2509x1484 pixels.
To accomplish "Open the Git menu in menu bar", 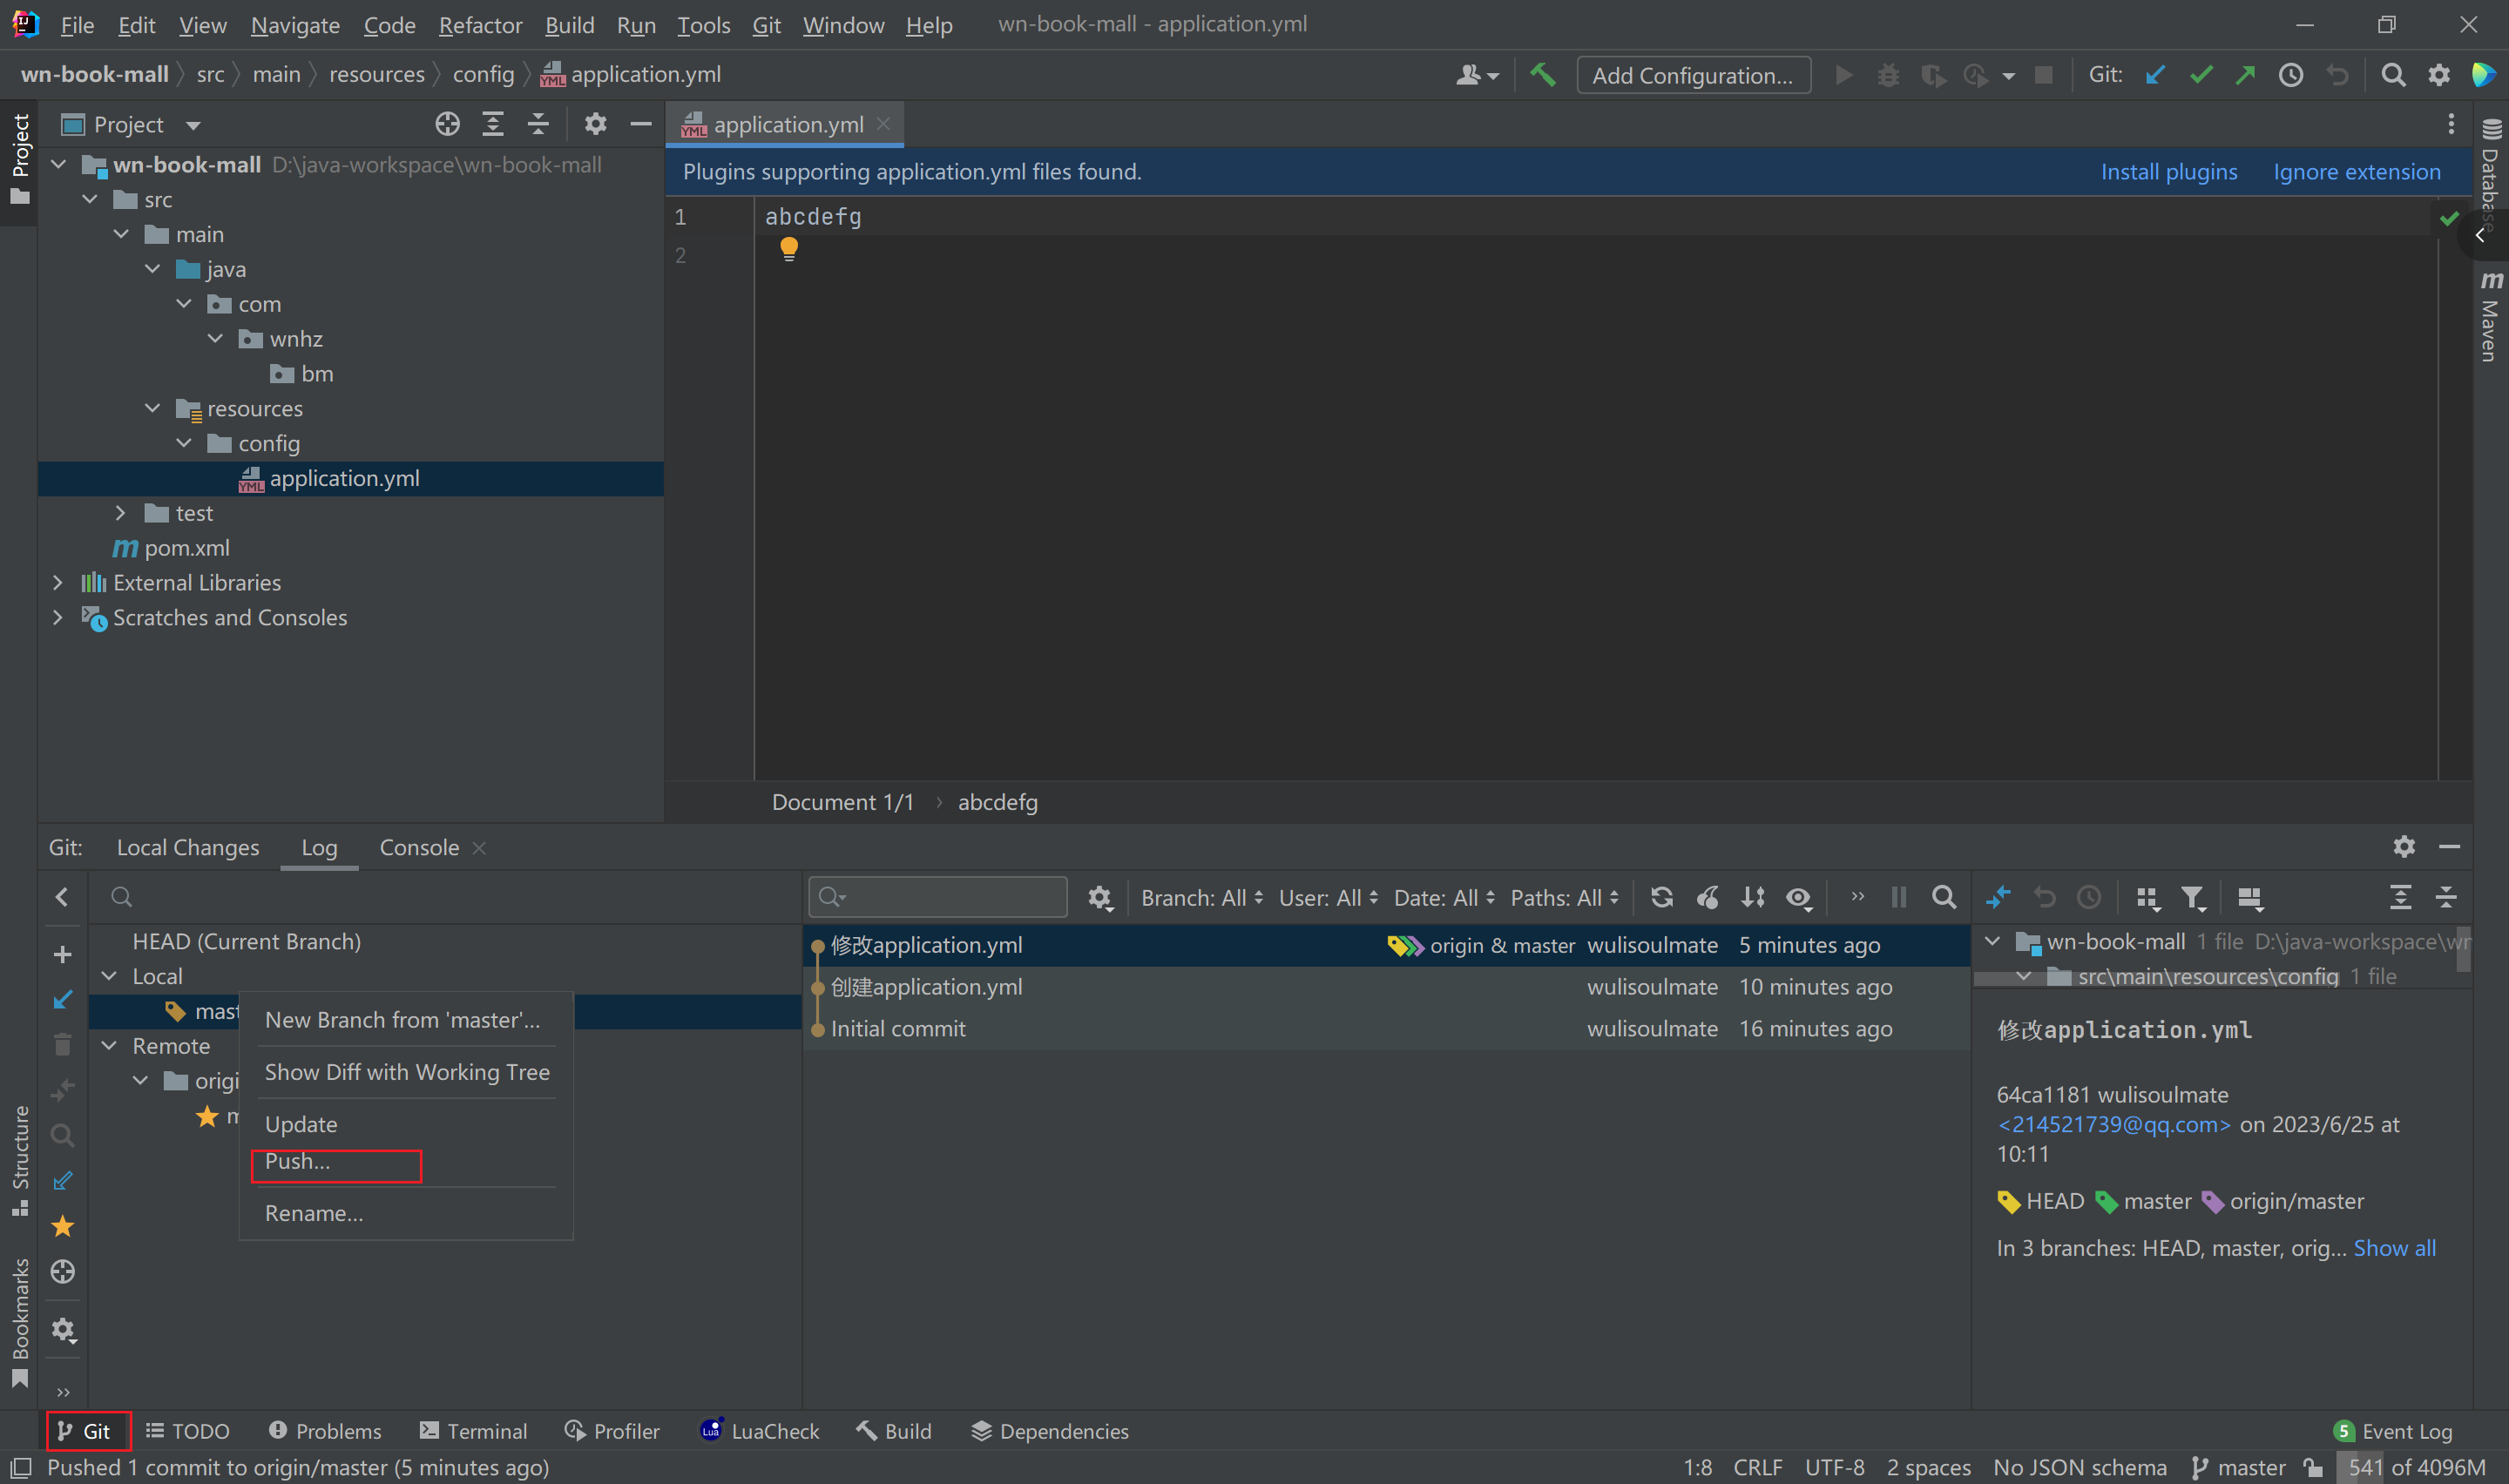I will tap(766, 25).
